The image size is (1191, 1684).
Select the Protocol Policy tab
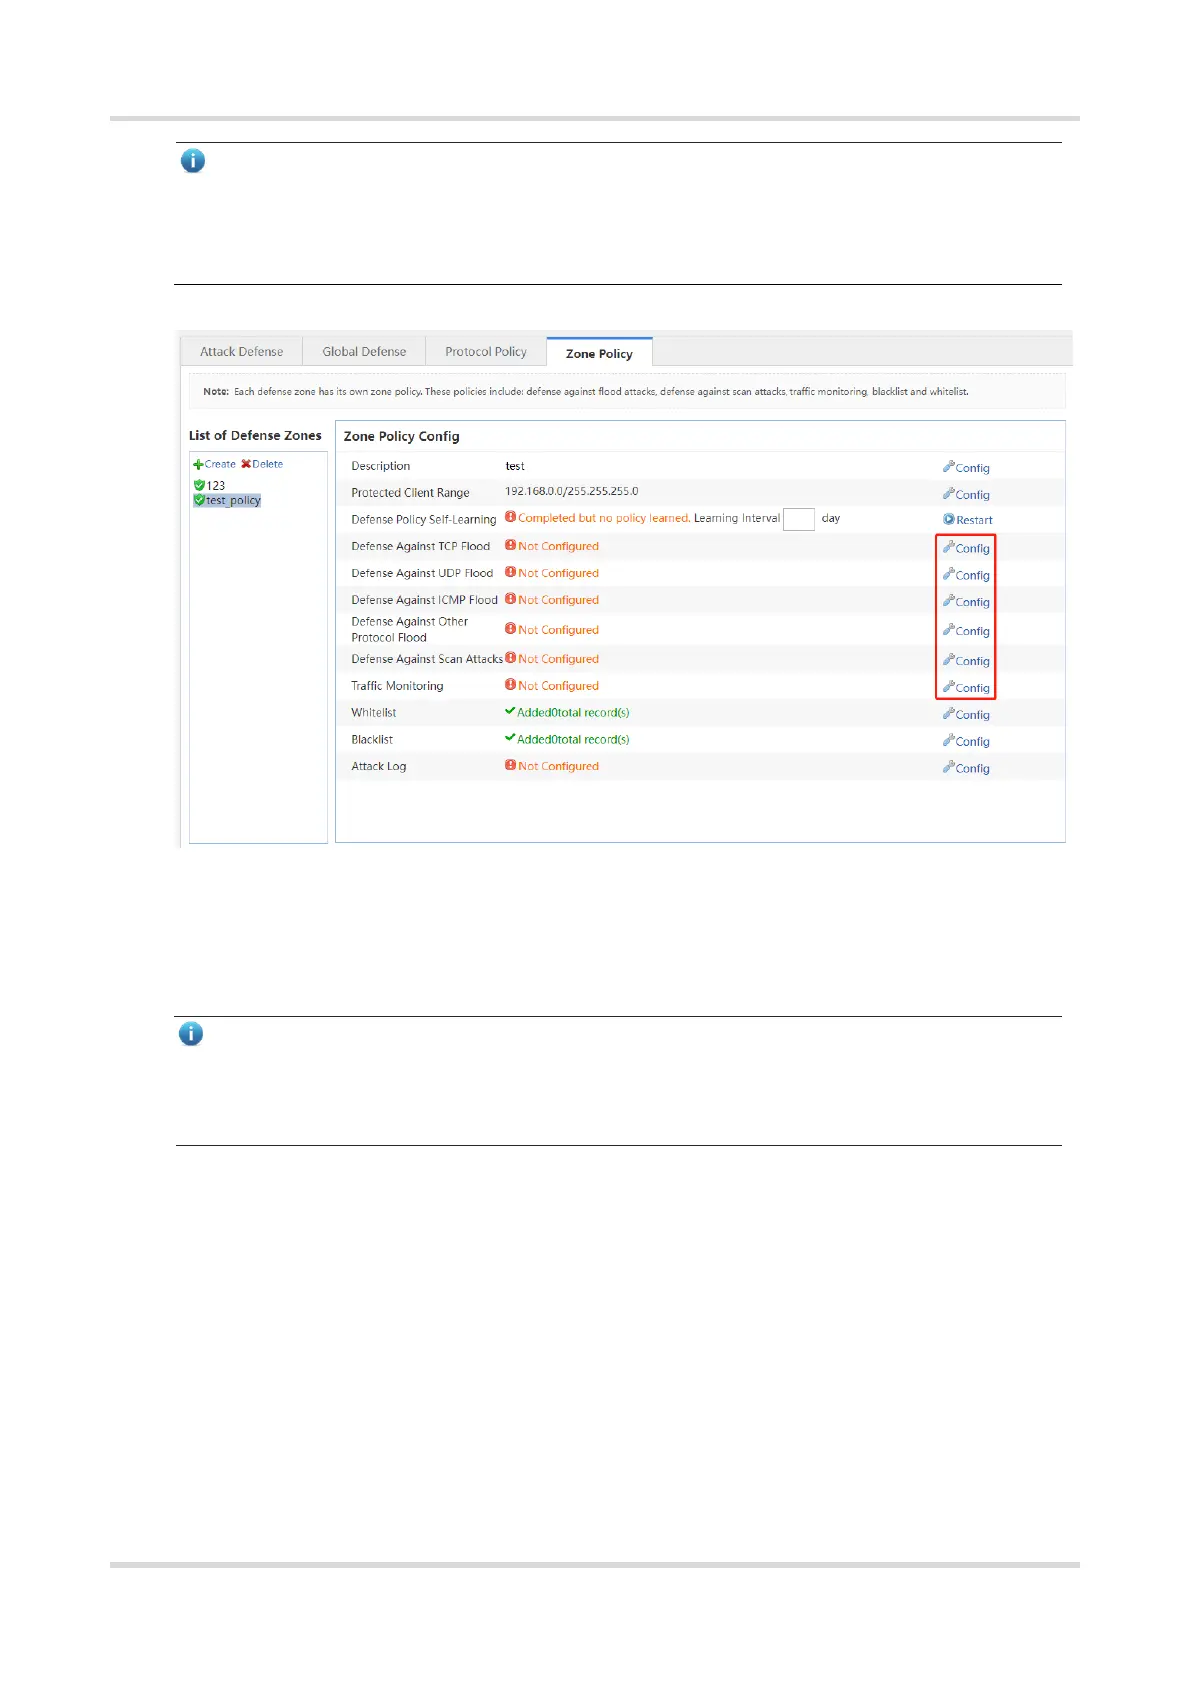[x=486, y=352]
